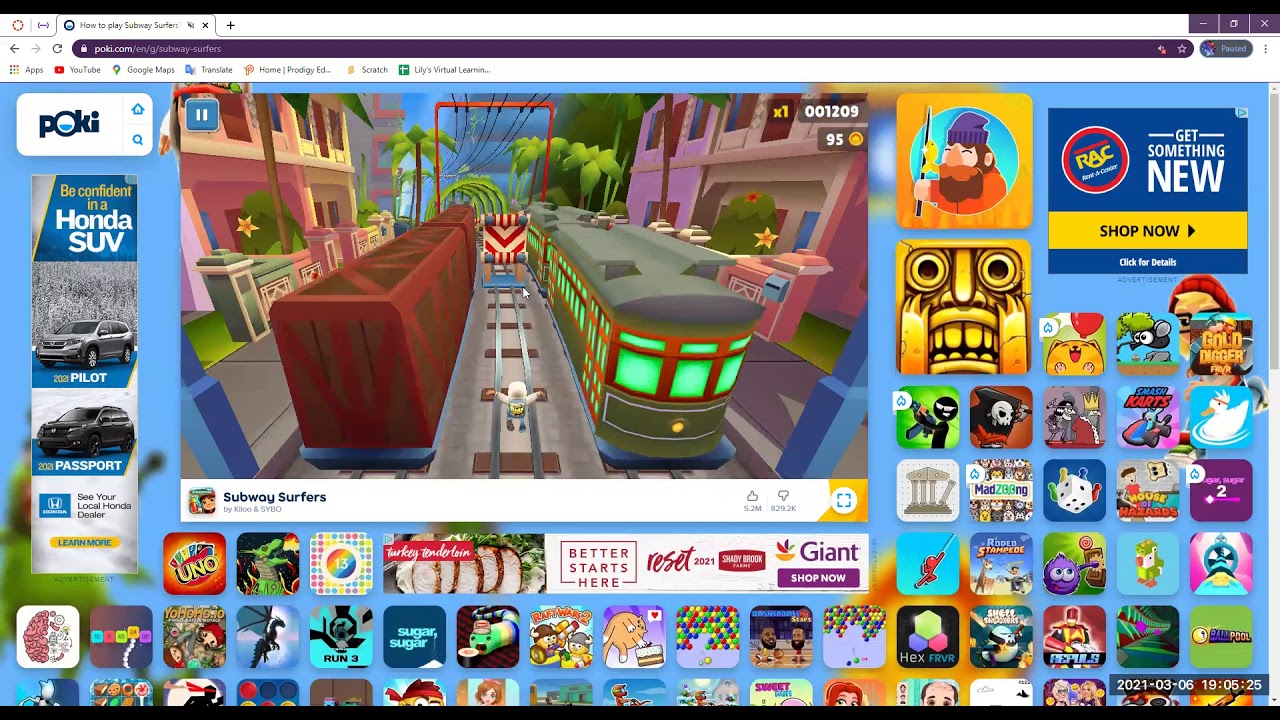The image size is (1280, 720).
Task: Open the Rodeo Stampede game tile
Action: point(1001,563)
